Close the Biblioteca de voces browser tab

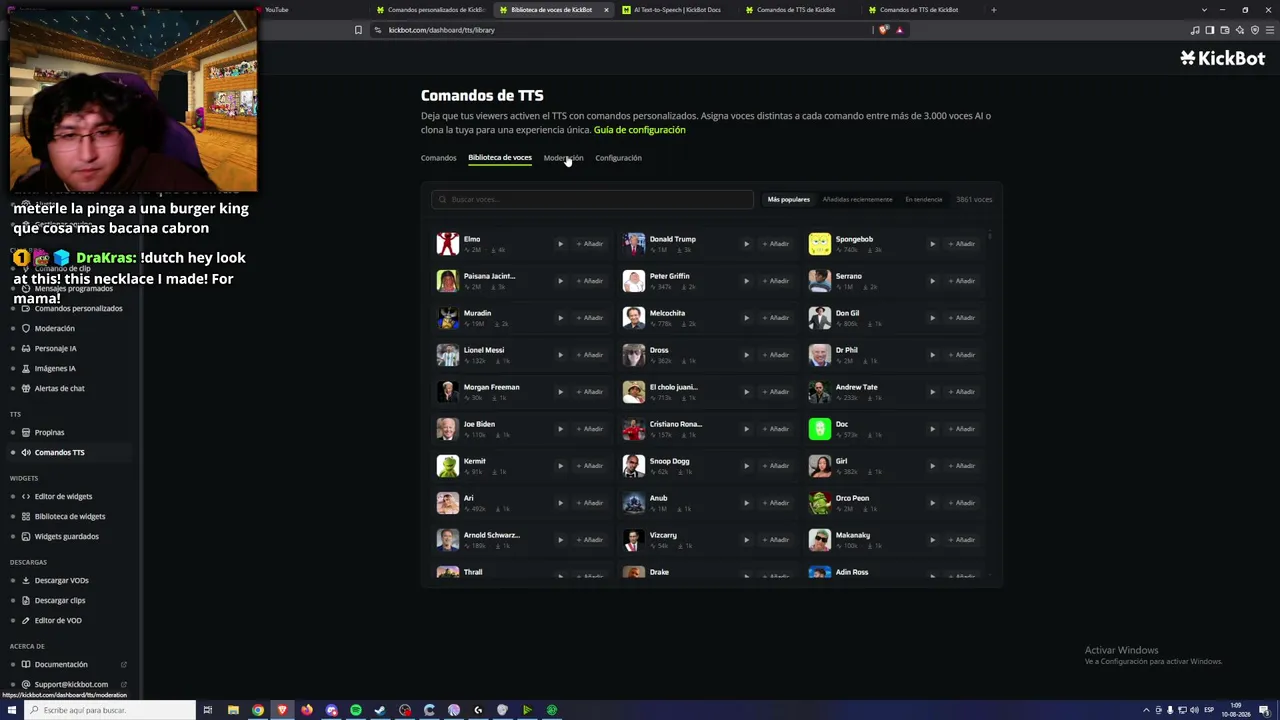[606, 10]
